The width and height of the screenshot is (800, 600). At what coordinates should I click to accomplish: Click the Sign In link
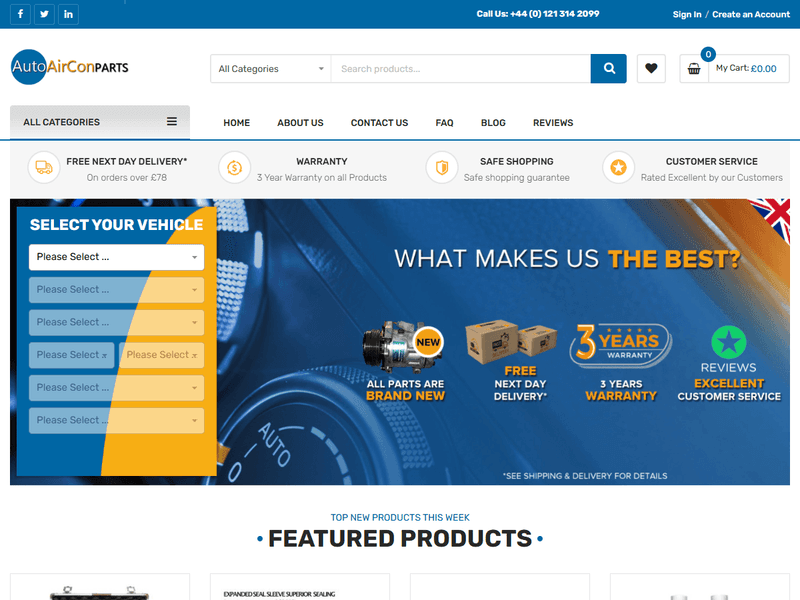point(687,14)
